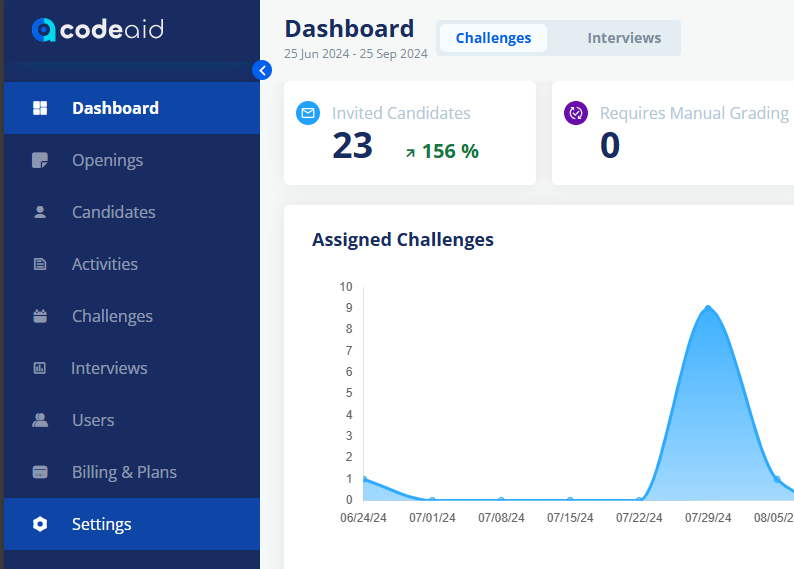This screenshot has width=794, height=569.
Task: Click the Interviews chart icon
Action: 39,368
